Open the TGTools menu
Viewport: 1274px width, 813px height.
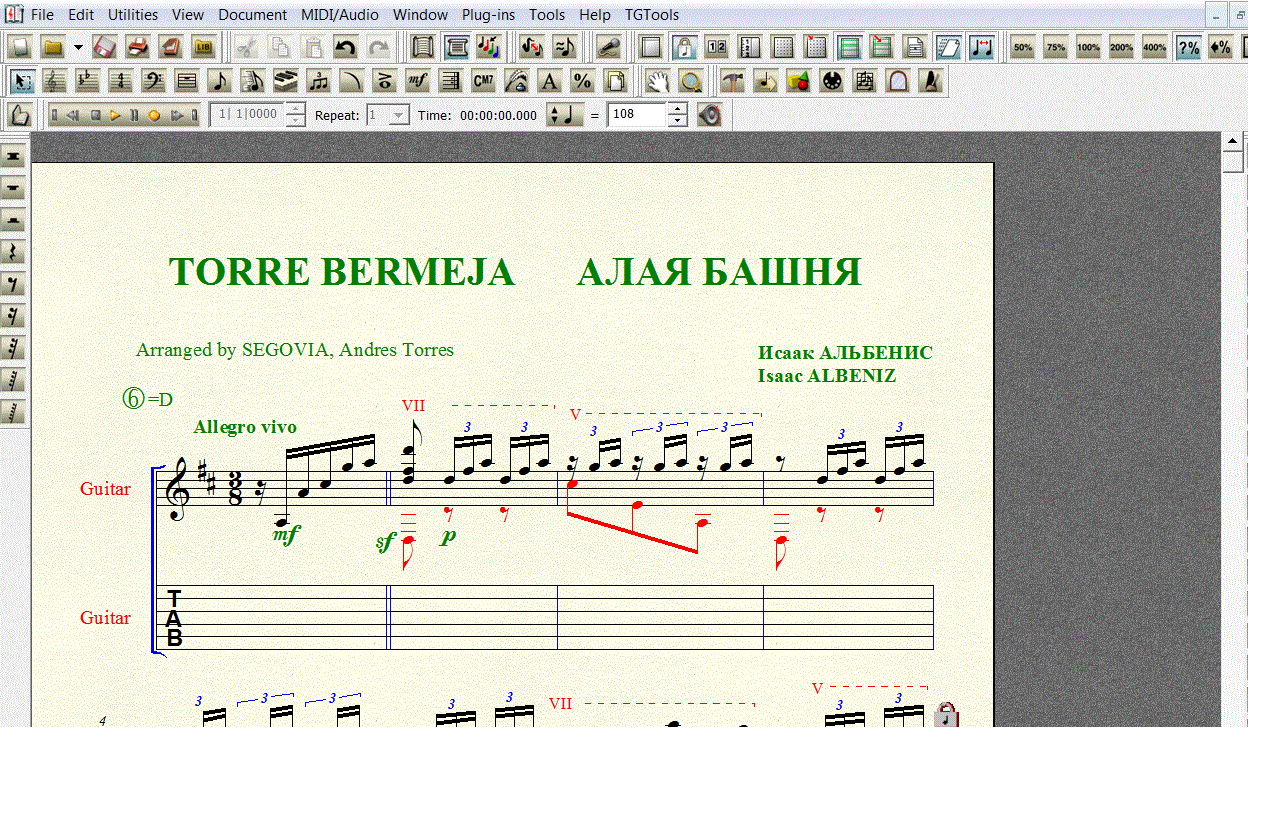point(652,15)
